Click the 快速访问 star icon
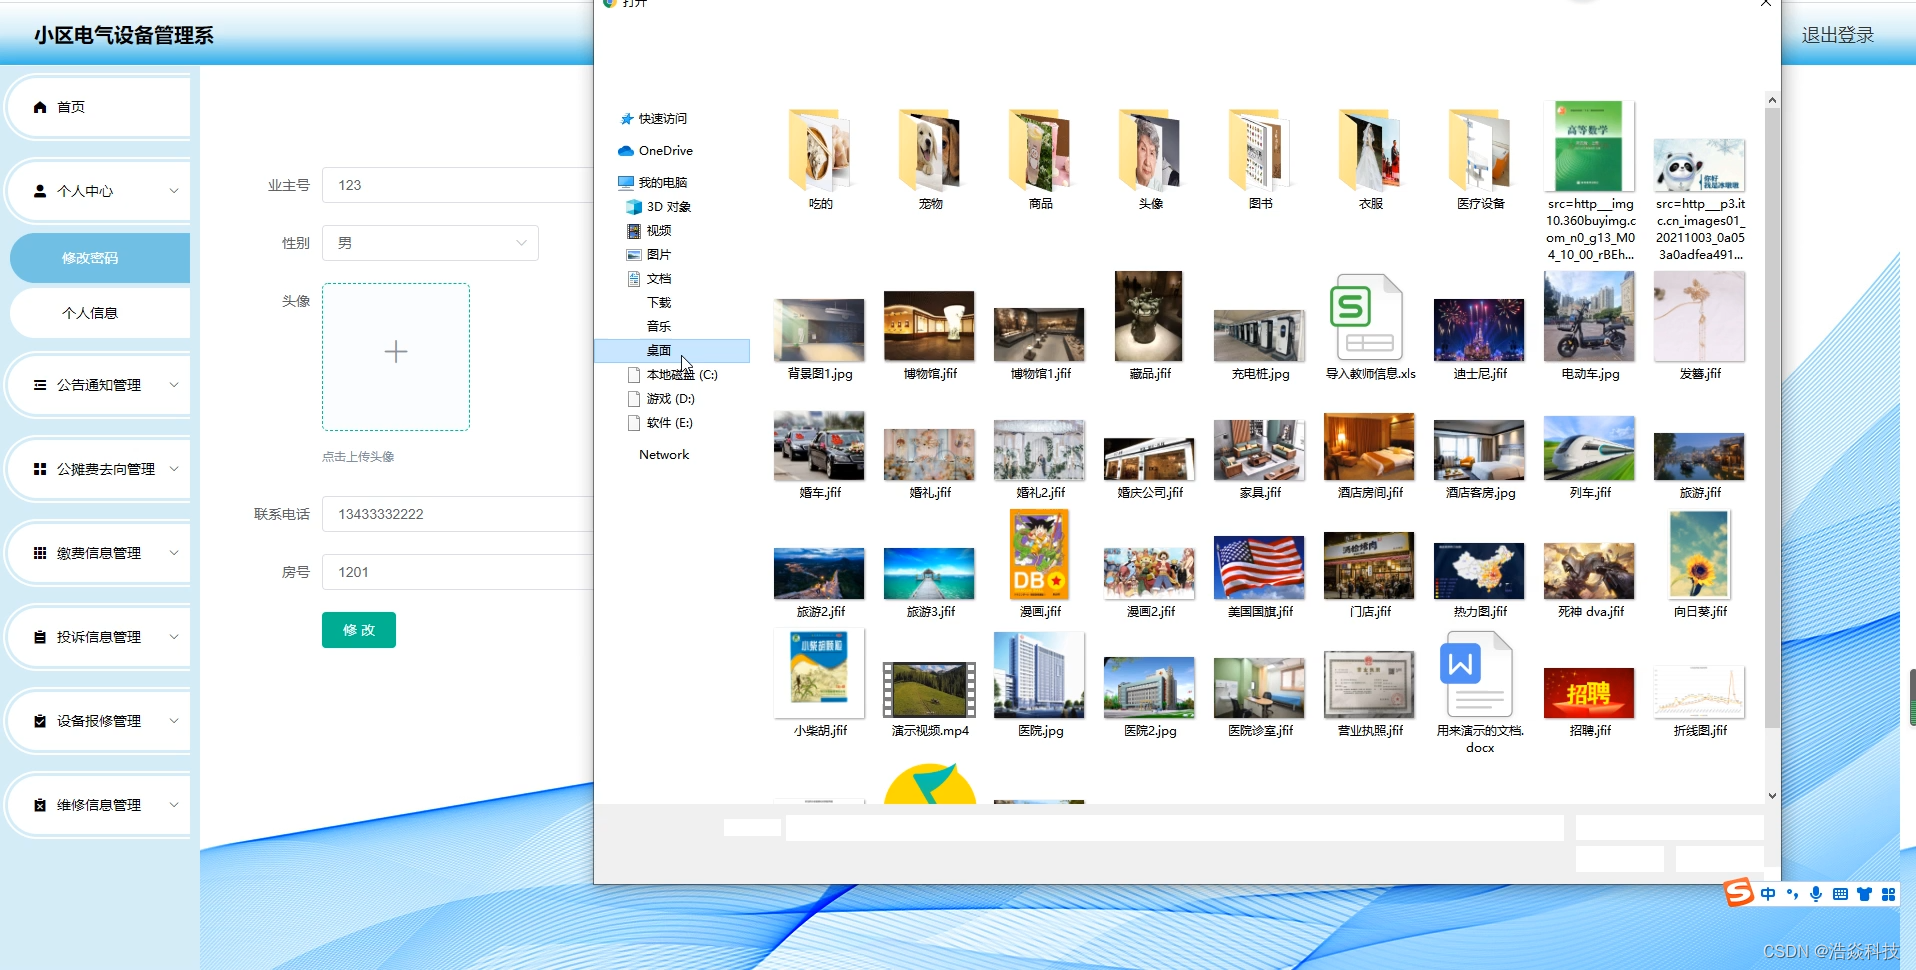The image size is (1916, 970). point(627,119)
